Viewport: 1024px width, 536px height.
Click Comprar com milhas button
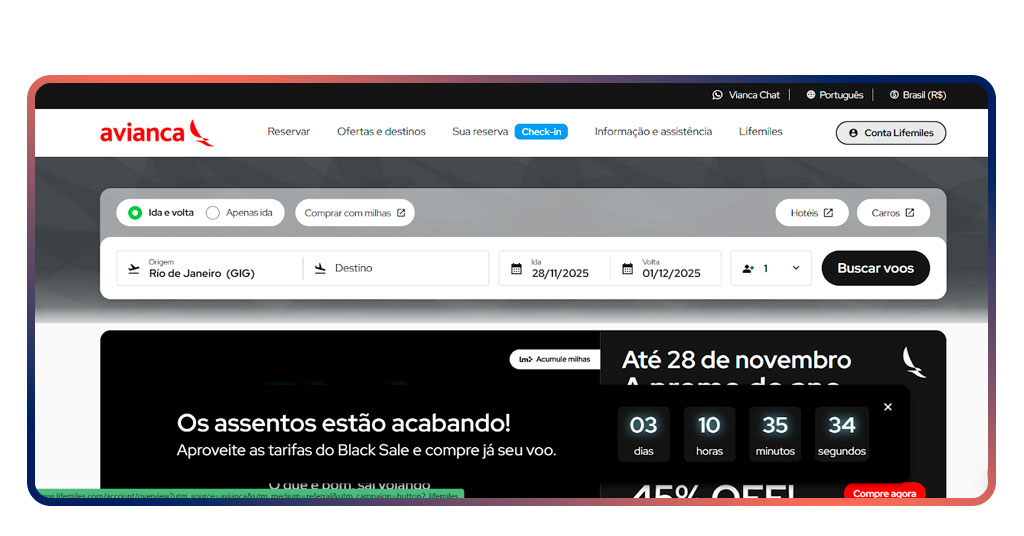(355, 213)
